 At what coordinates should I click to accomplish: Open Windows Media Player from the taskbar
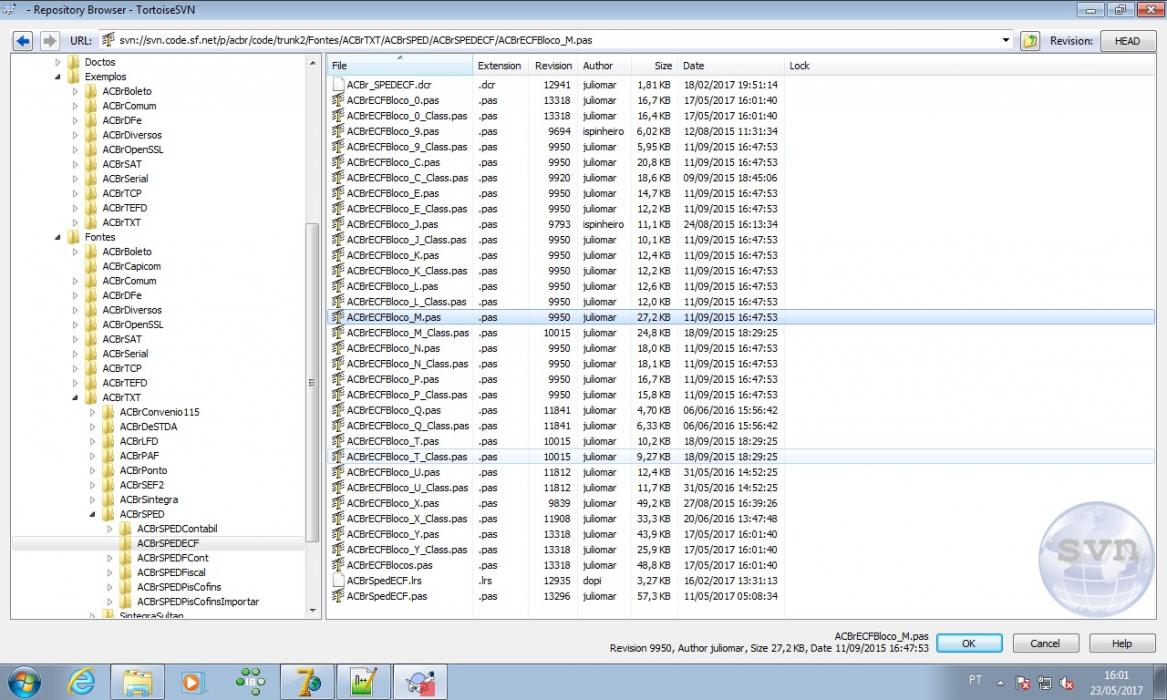(192, 681)
